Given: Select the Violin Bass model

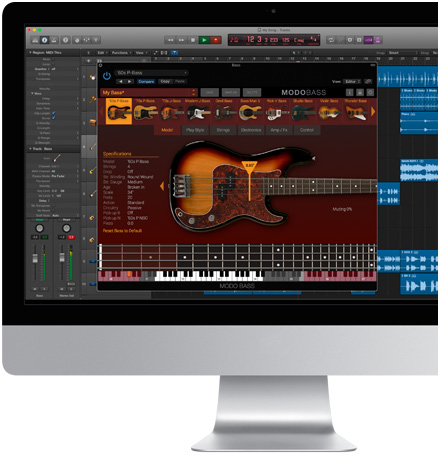Looking at the screenshot, I should (x=329, y=111).
